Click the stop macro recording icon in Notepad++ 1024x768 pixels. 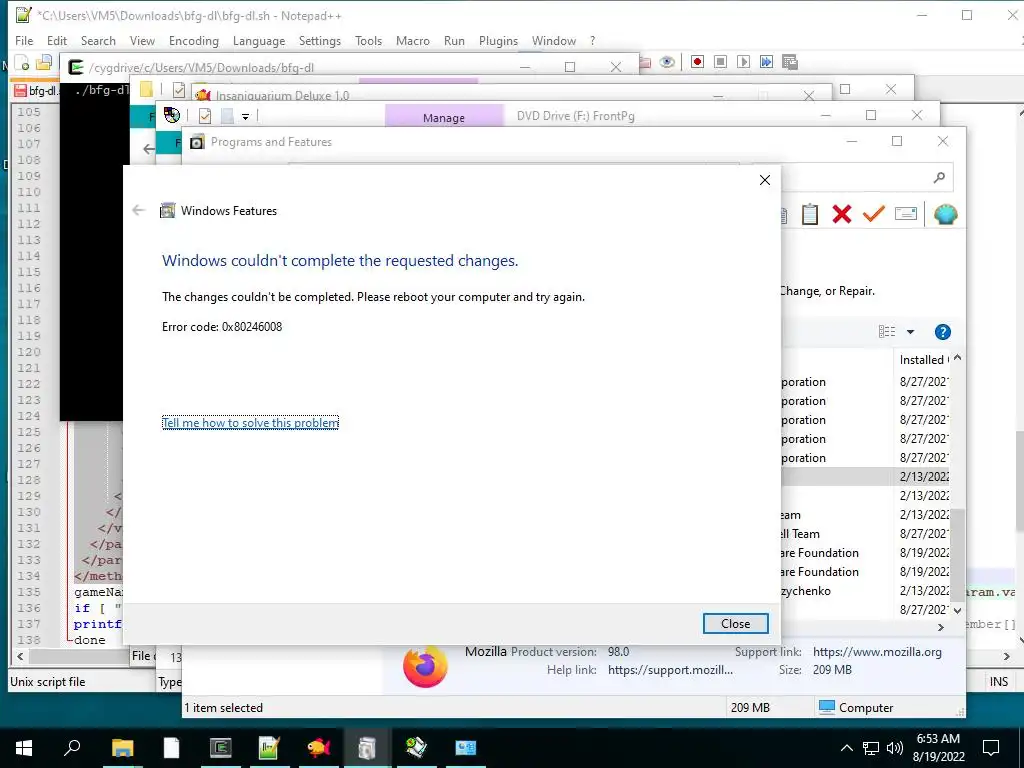[x=720, y=61]
